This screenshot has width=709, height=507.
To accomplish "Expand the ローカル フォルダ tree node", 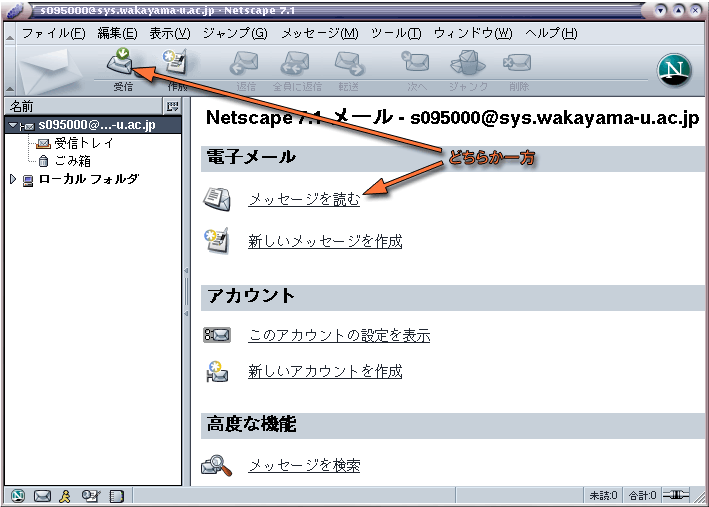I will point(13,180).
